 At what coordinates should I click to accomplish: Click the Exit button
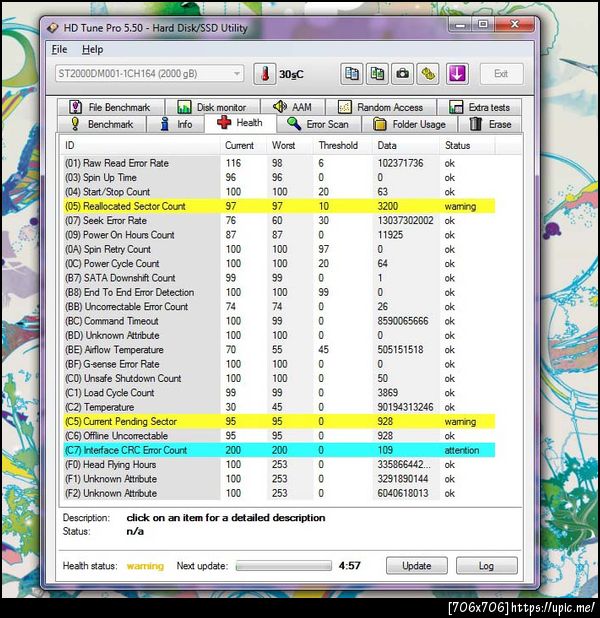501,74
